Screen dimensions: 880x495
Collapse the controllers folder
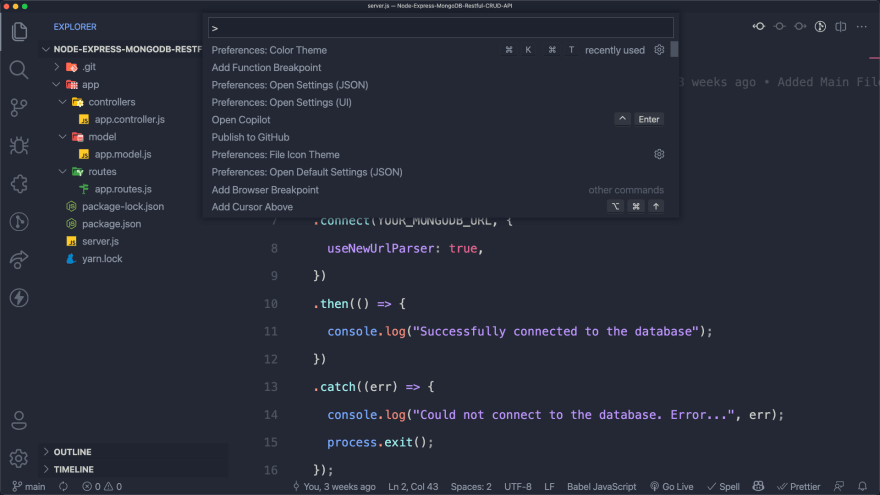point(111,102)
